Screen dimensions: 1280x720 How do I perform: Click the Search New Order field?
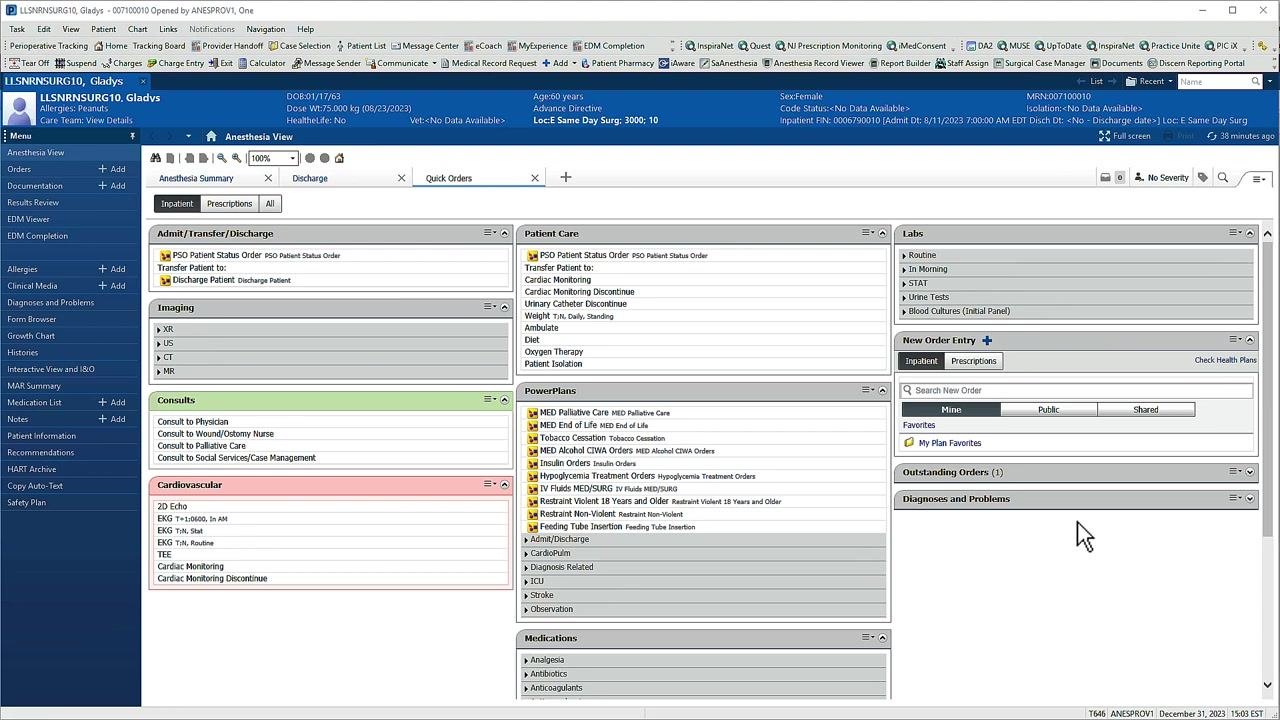1077,390
